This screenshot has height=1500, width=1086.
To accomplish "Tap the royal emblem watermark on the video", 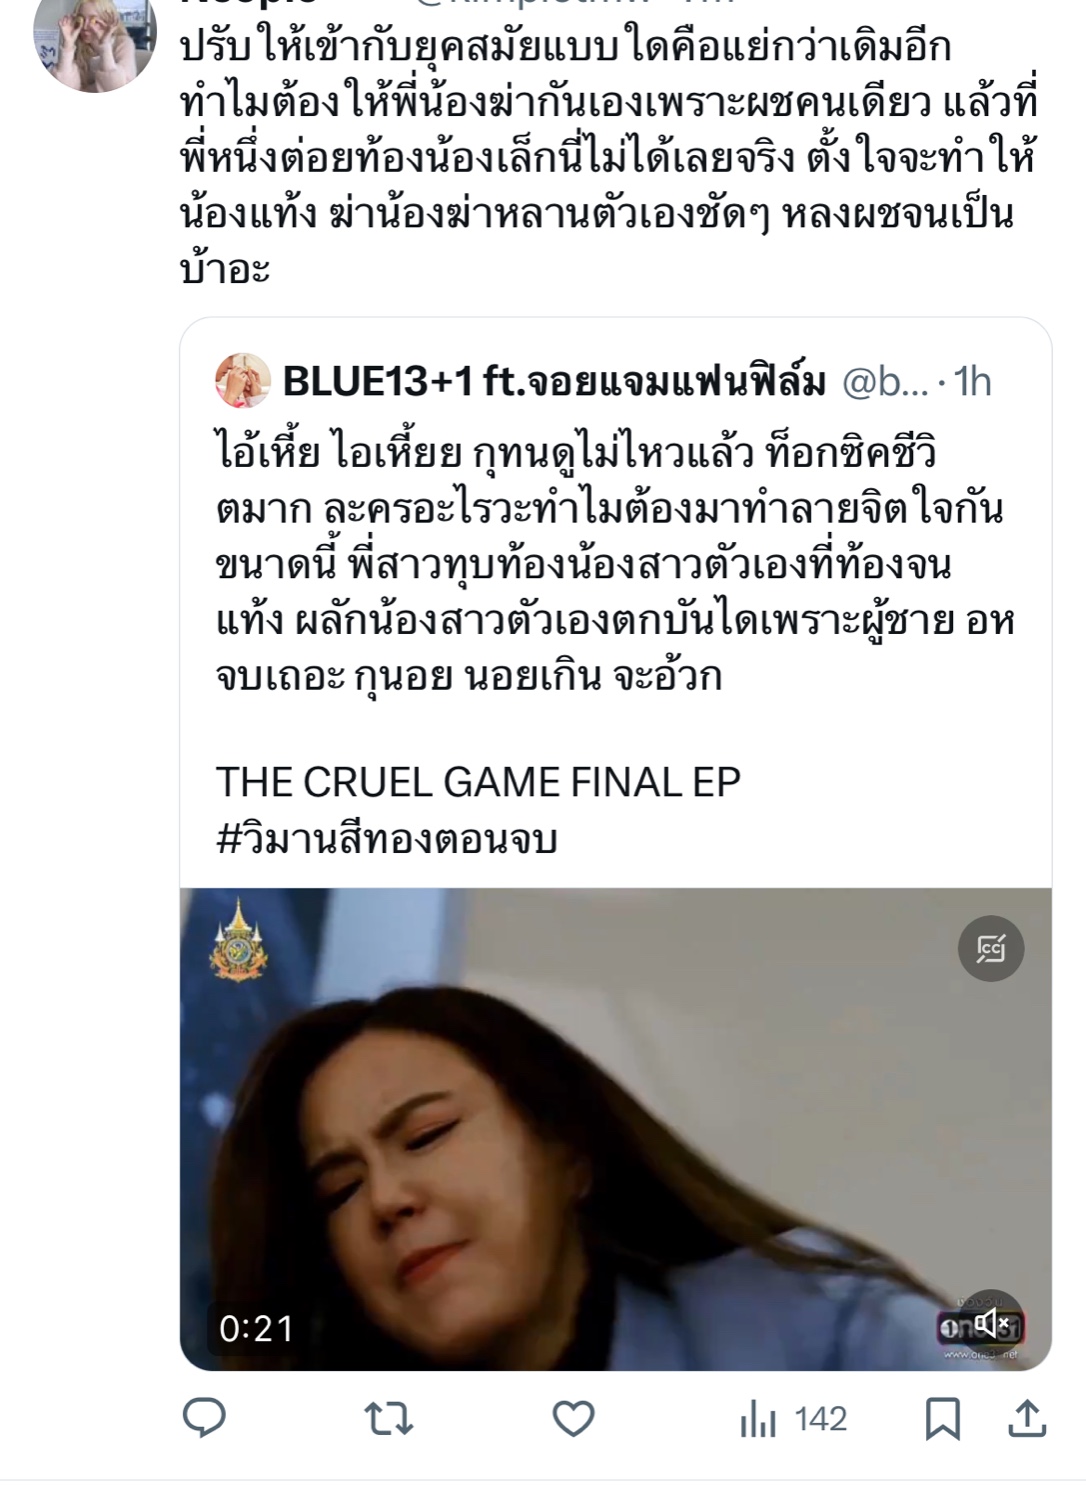I will (238, 940).
